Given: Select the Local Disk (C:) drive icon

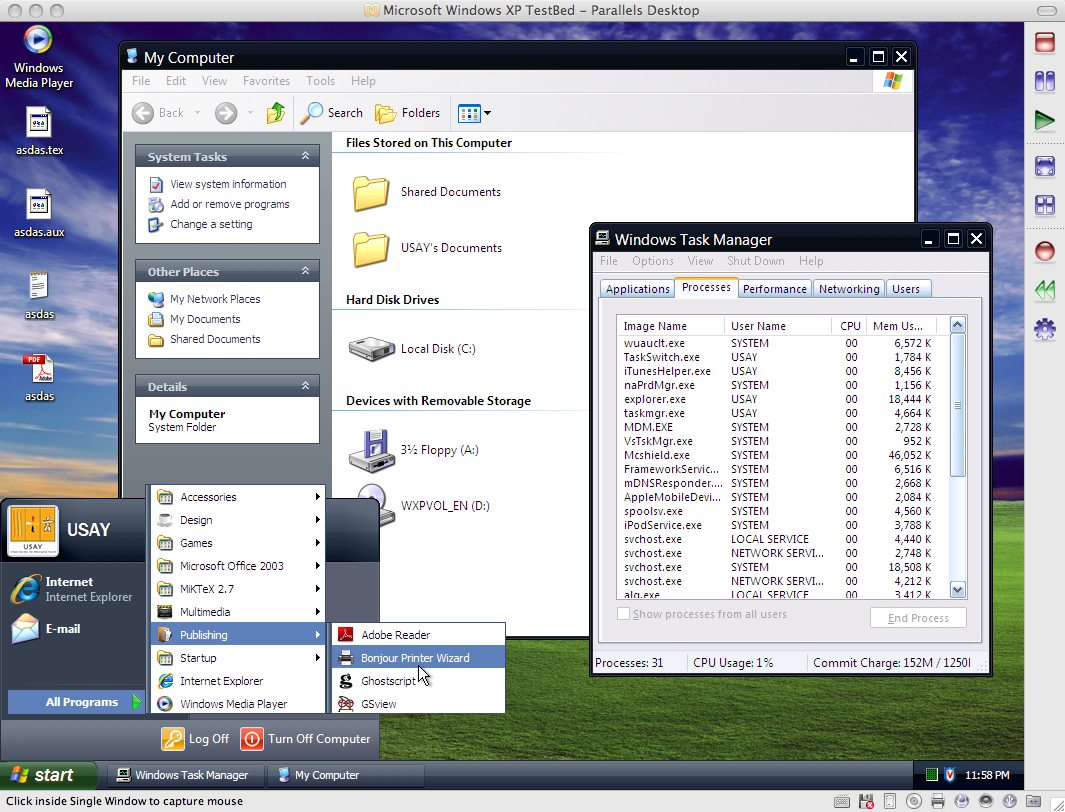Looking at the screenshot, I should click(371, 349).
